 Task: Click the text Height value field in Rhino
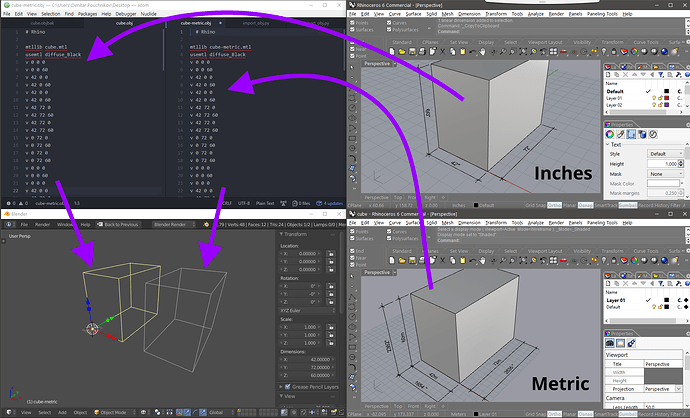[x=663, y=164]
